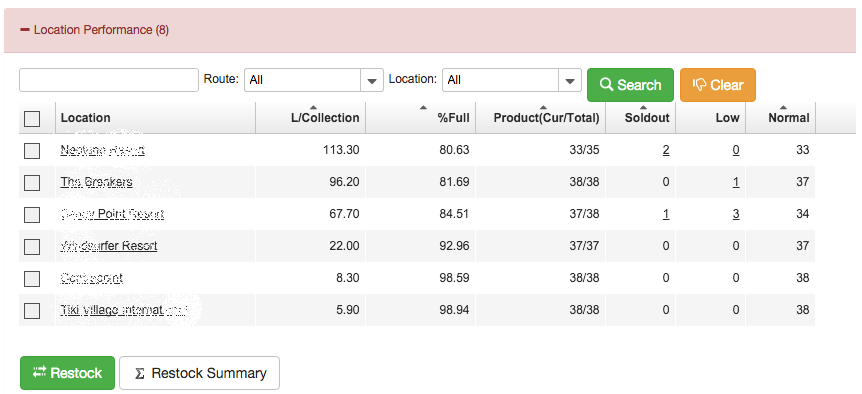Sort by Product(Cur/Total) column arrow
Image resolution: width=862 pixels, height=394 pixels.
tap(543, 107)
